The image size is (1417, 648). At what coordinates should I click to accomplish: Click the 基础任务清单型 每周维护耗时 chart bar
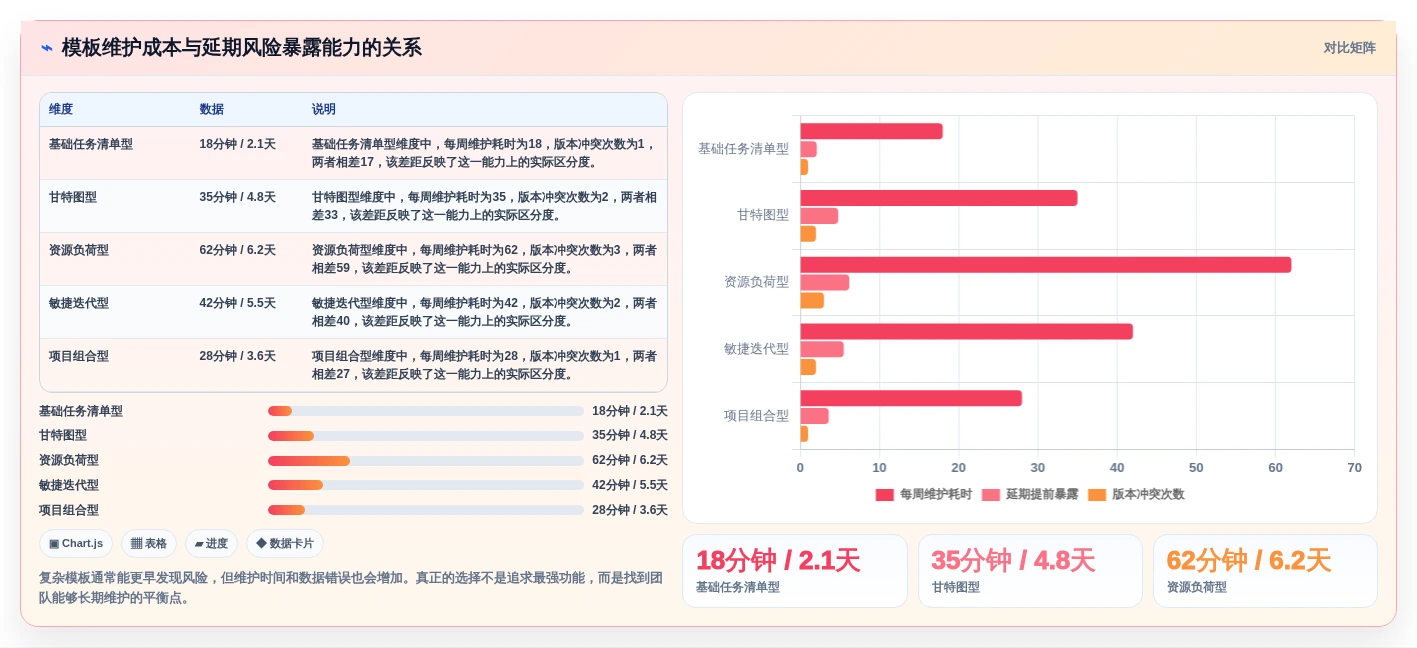[871, 131]
